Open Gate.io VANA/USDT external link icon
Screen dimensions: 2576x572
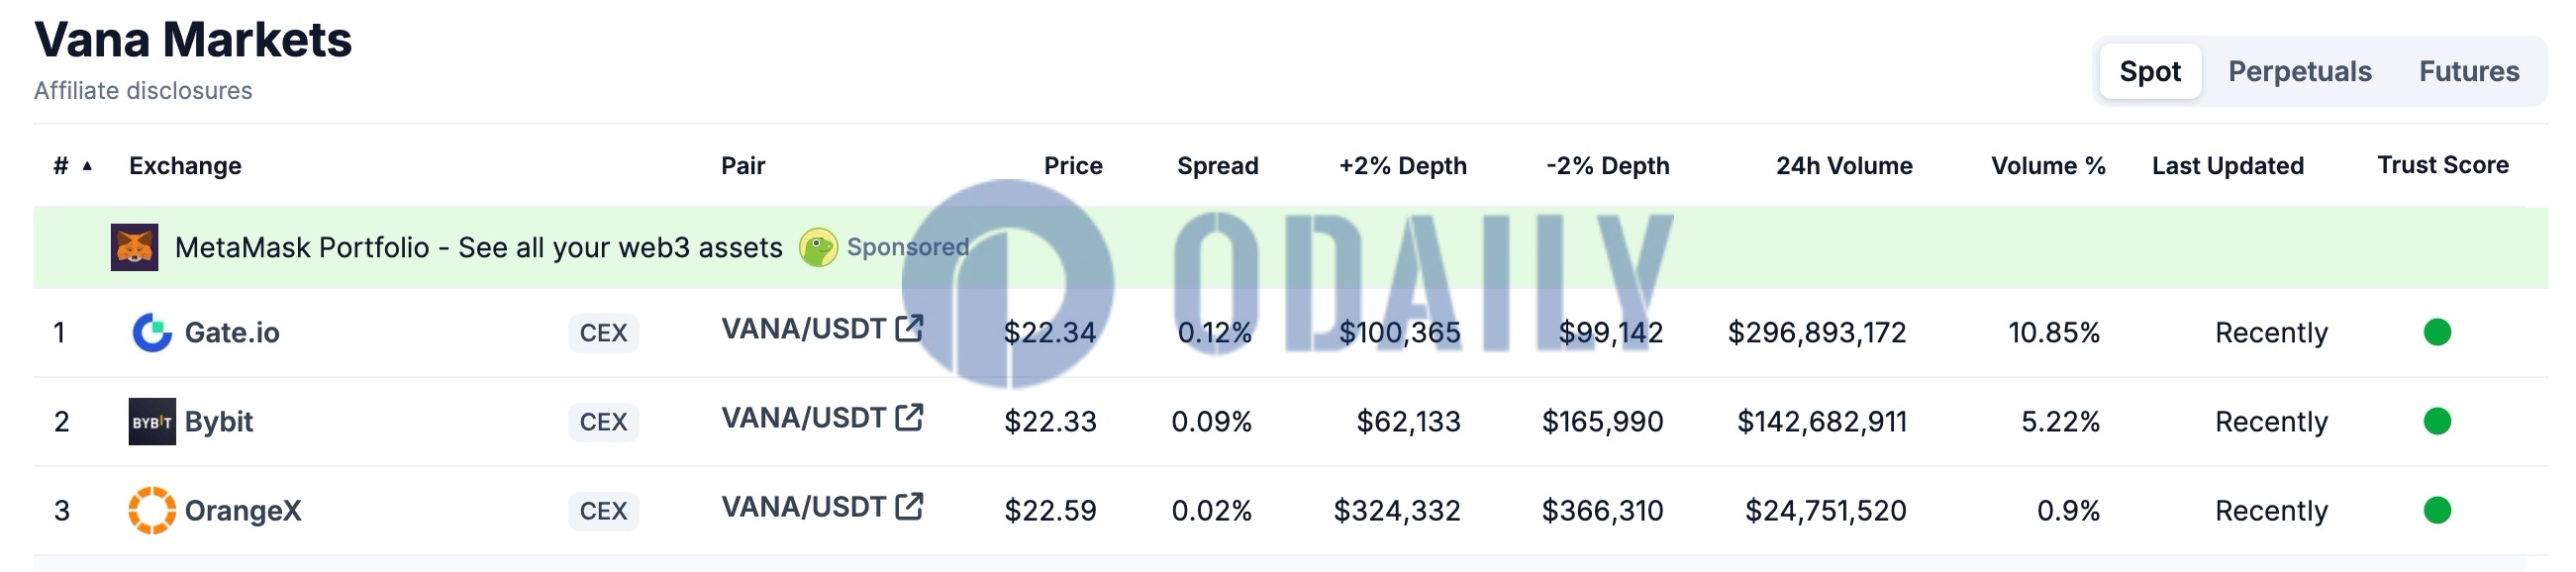[x=909, y=328]
